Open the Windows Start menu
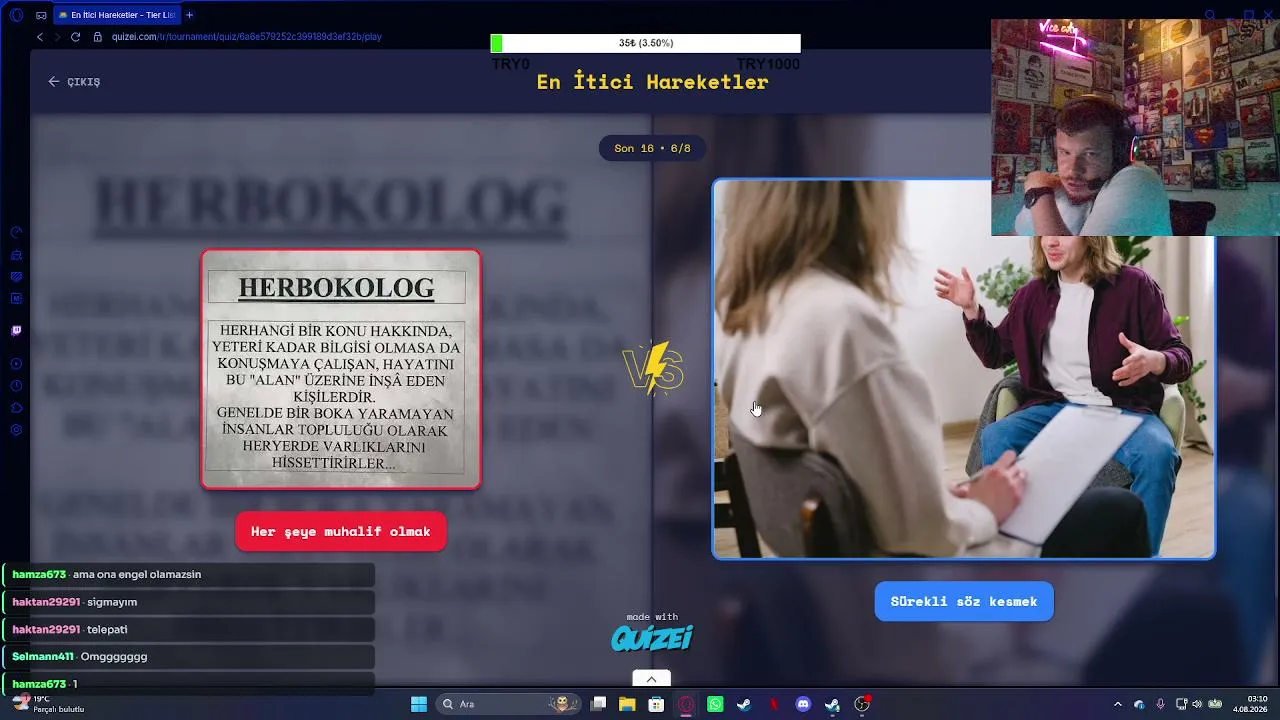The width and height of the screenshot is (1280, 720). click(419, 704)
